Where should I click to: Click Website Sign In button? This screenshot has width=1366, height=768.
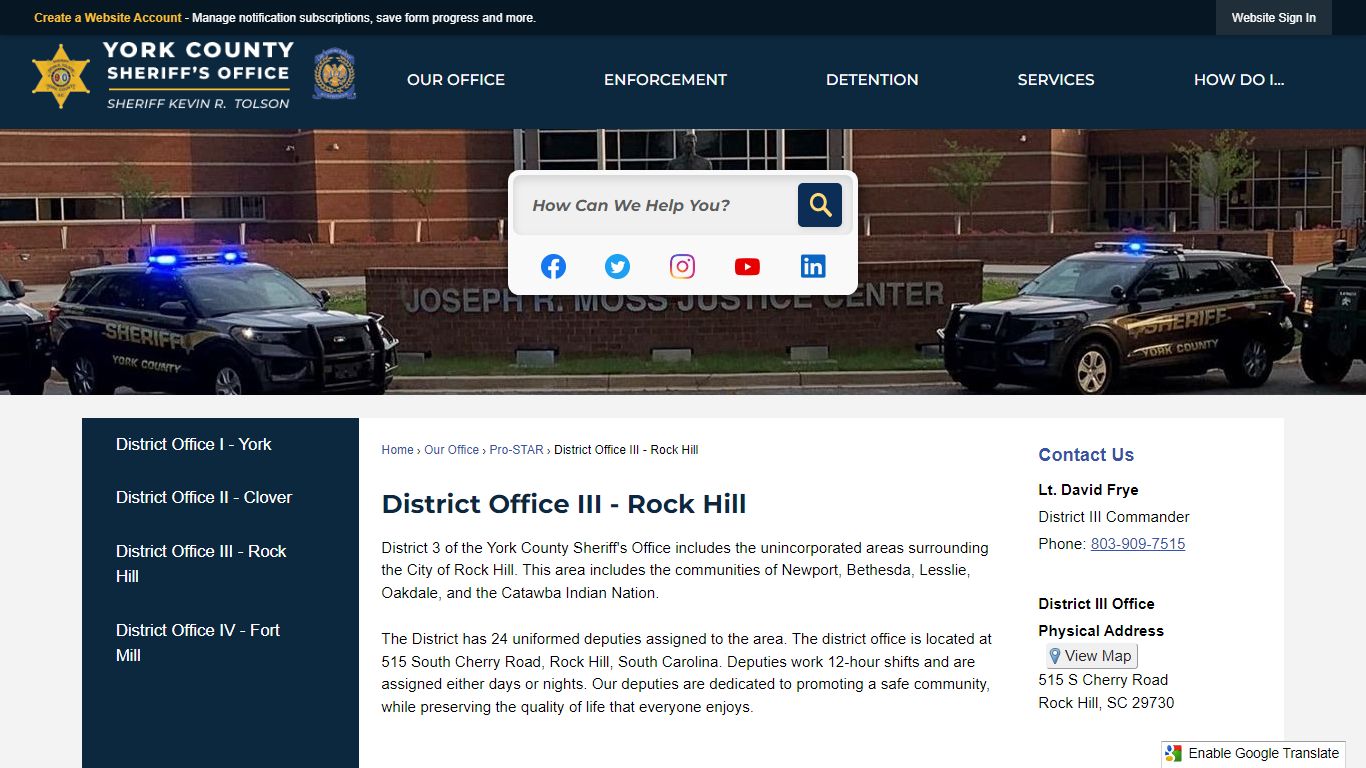[1274, 18]
